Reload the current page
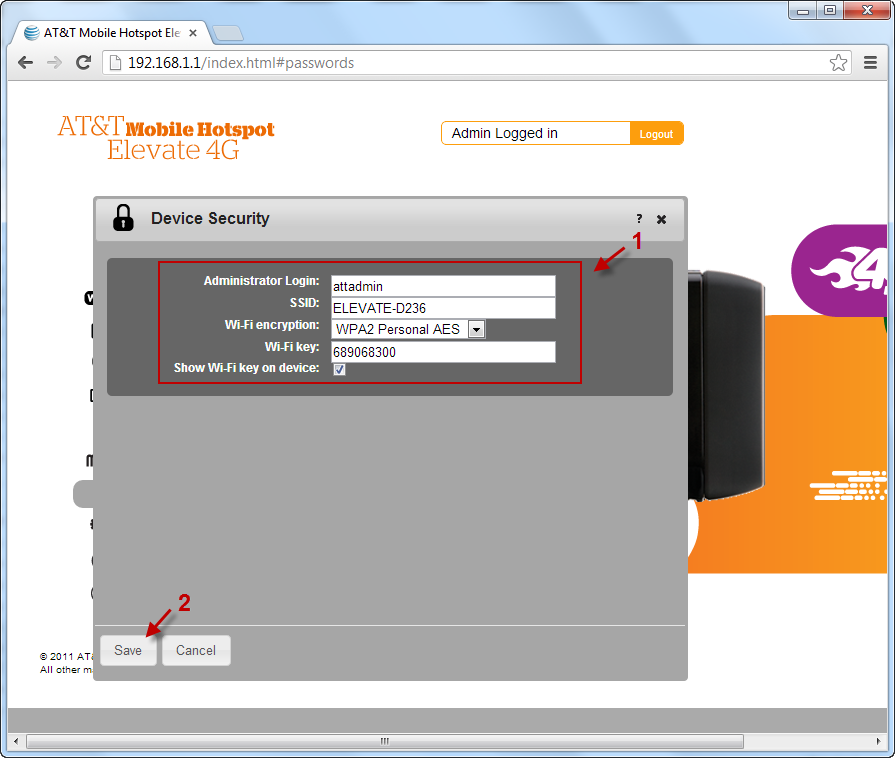Screen dimensions: 895x758 tap(84, 62)
